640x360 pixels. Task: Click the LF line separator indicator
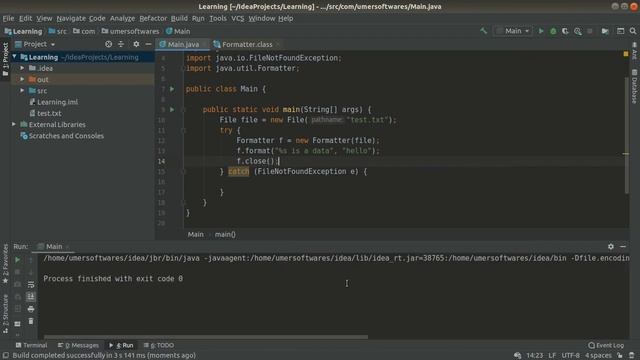point(552,356)
